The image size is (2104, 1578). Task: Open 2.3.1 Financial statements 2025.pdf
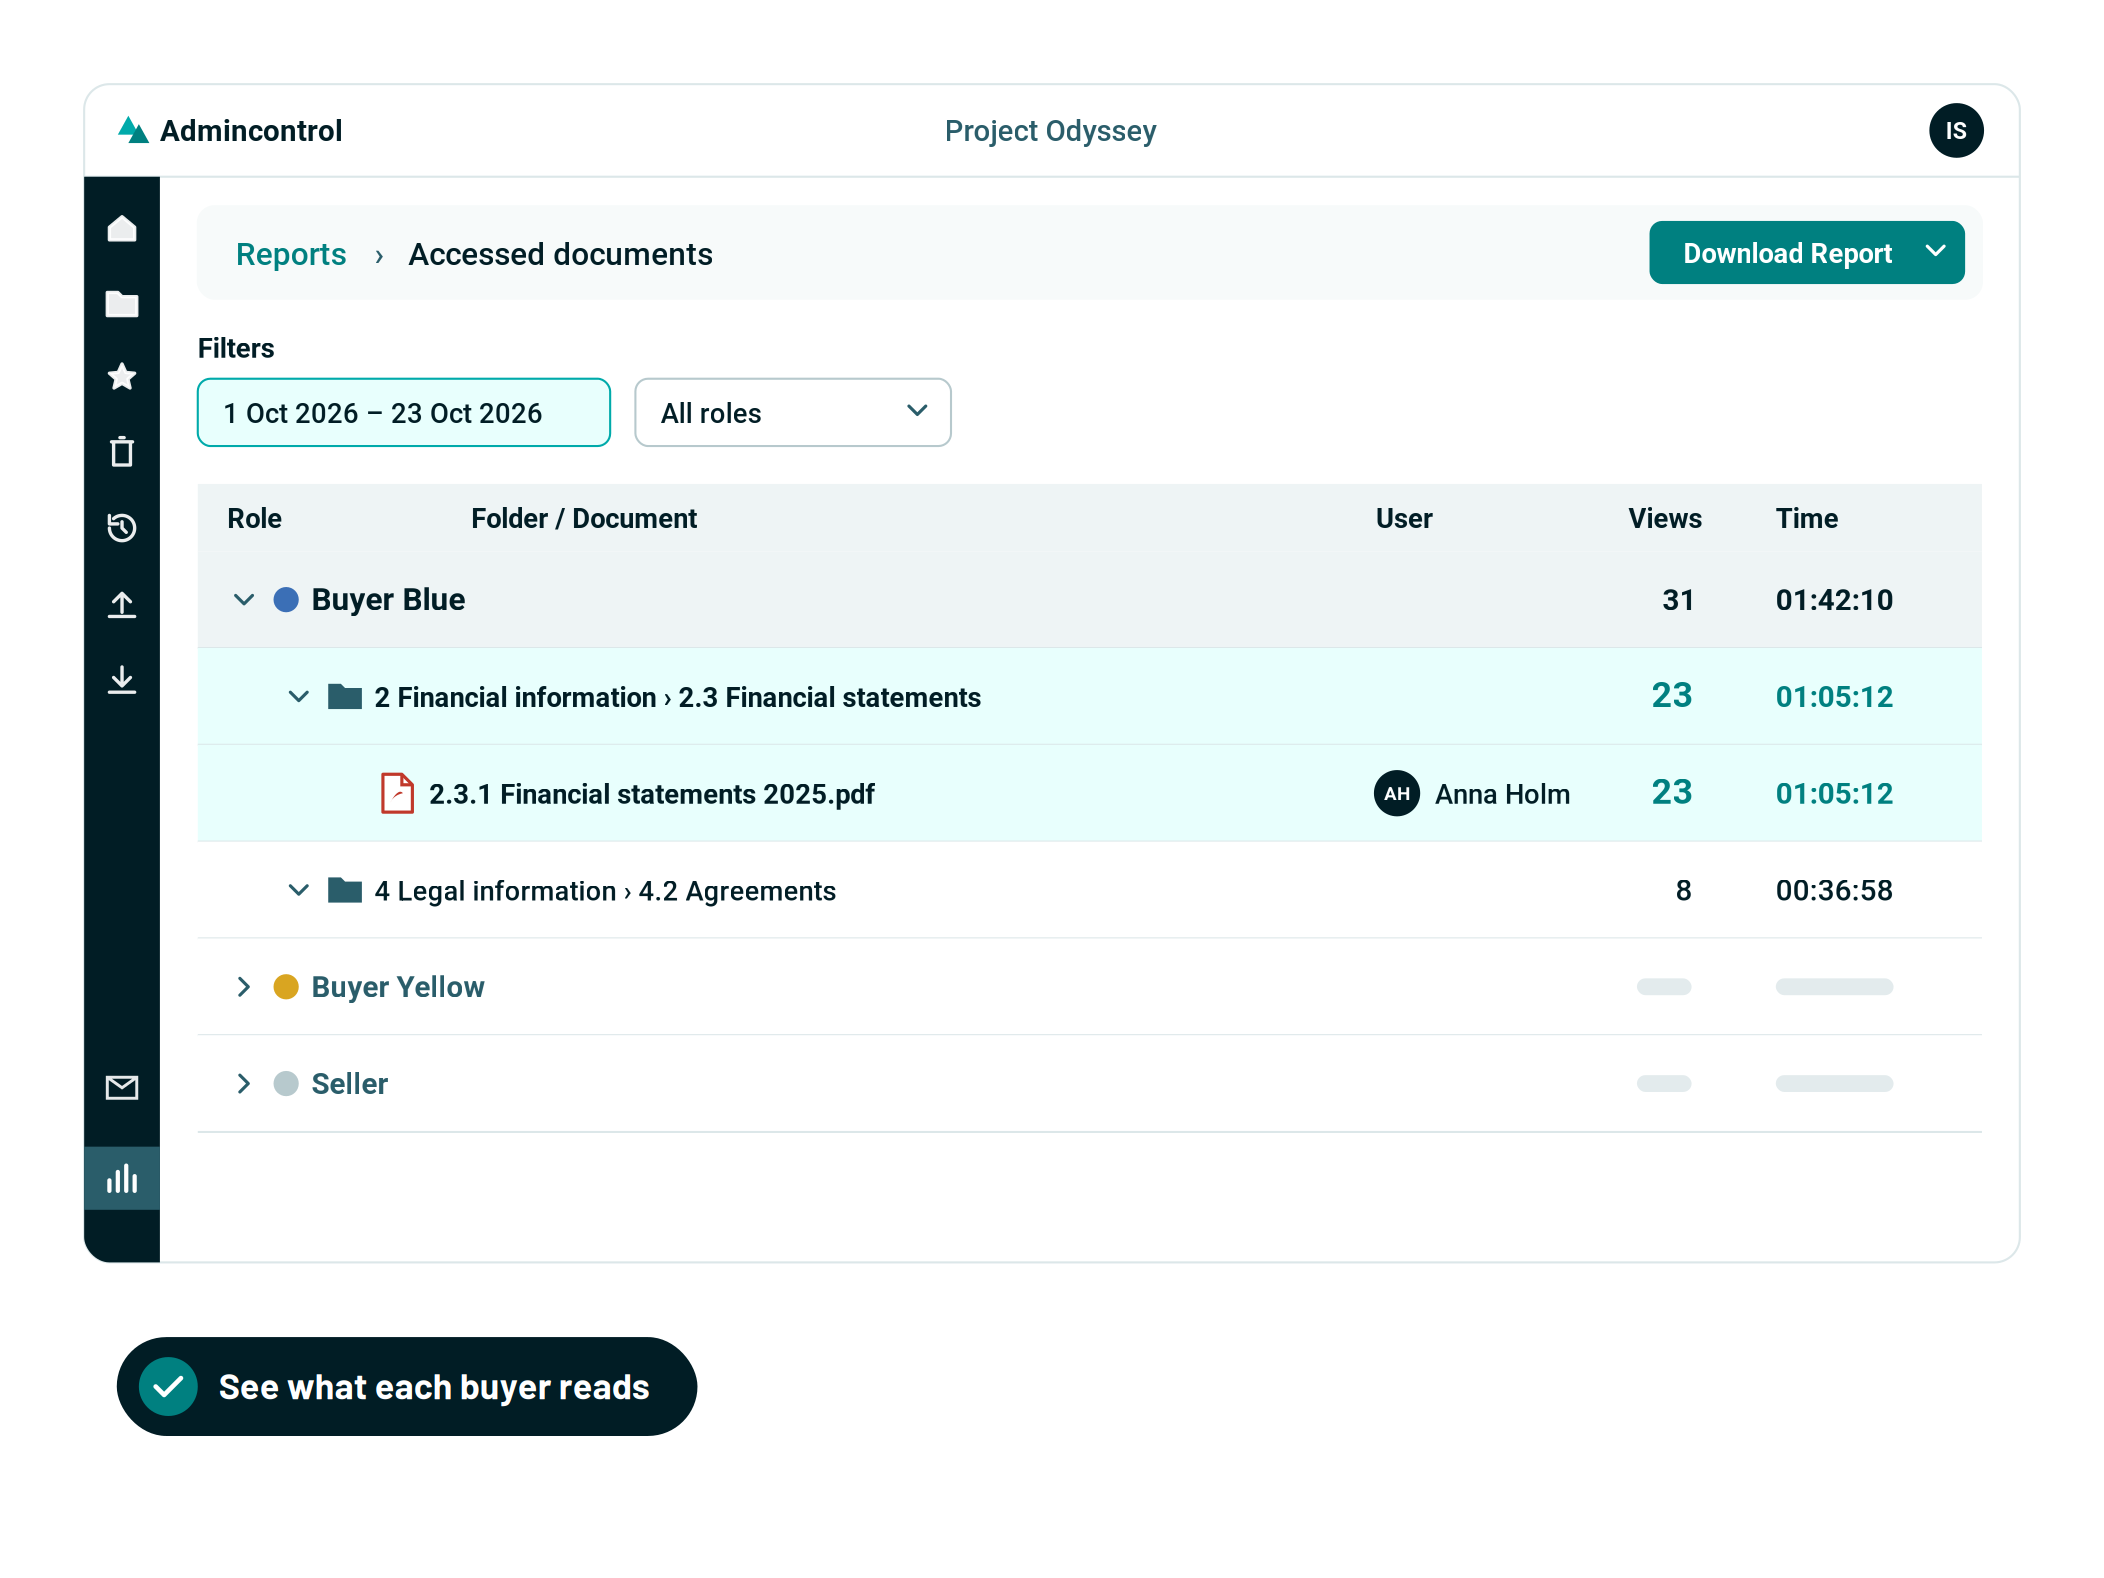click(x=651, y=794)
